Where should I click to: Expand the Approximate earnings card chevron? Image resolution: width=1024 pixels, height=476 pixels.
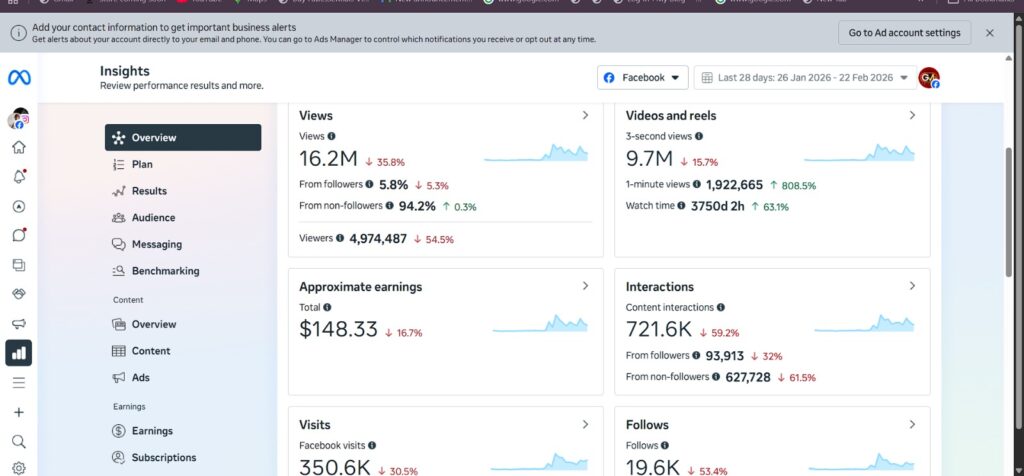tap(585, 286)
